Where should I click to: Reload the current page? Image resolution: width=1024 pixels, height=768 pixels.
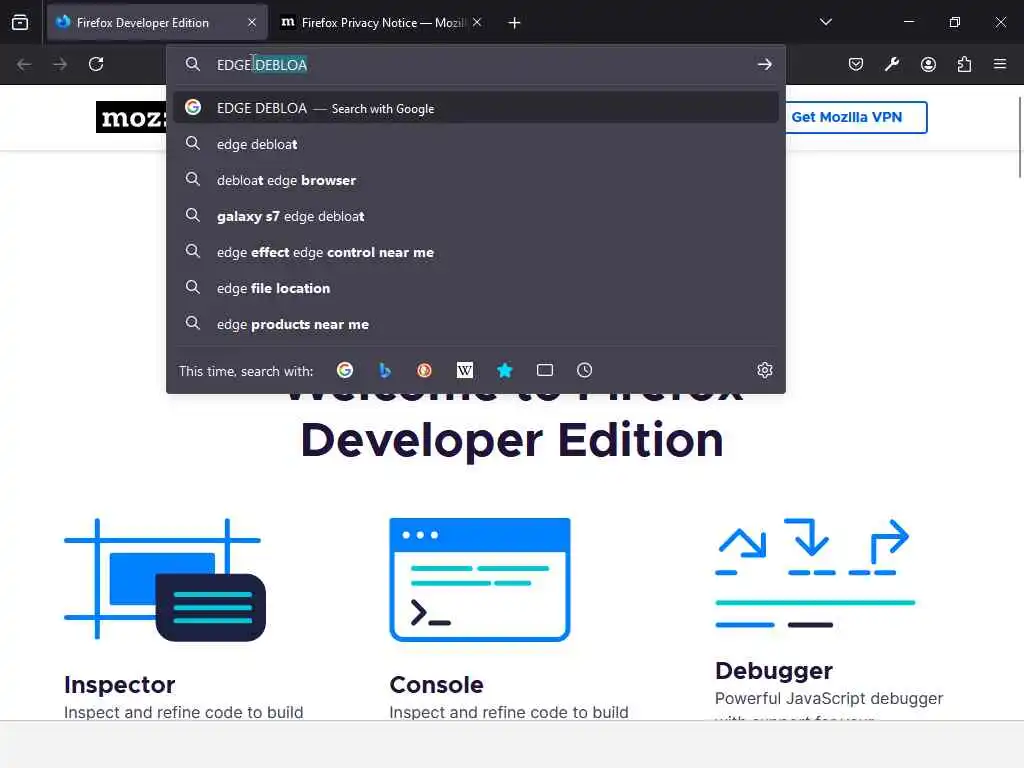pos(96,64)
